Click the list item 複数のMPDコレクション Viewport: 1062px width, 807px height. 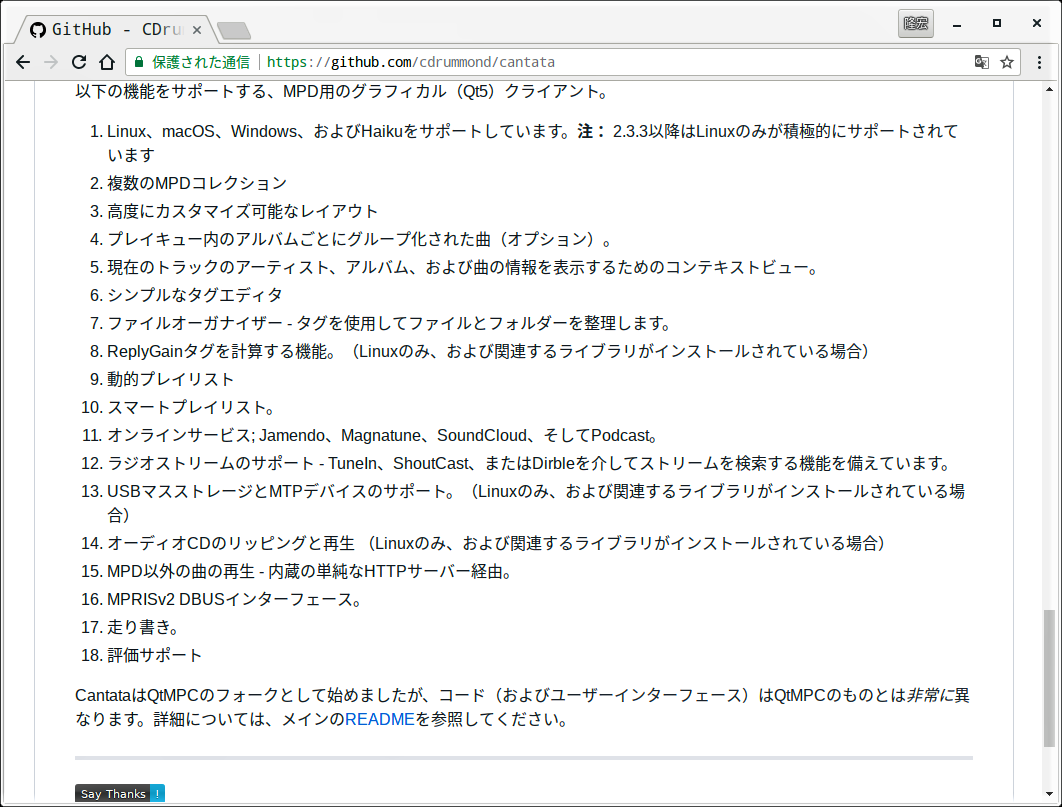point(197,183)
